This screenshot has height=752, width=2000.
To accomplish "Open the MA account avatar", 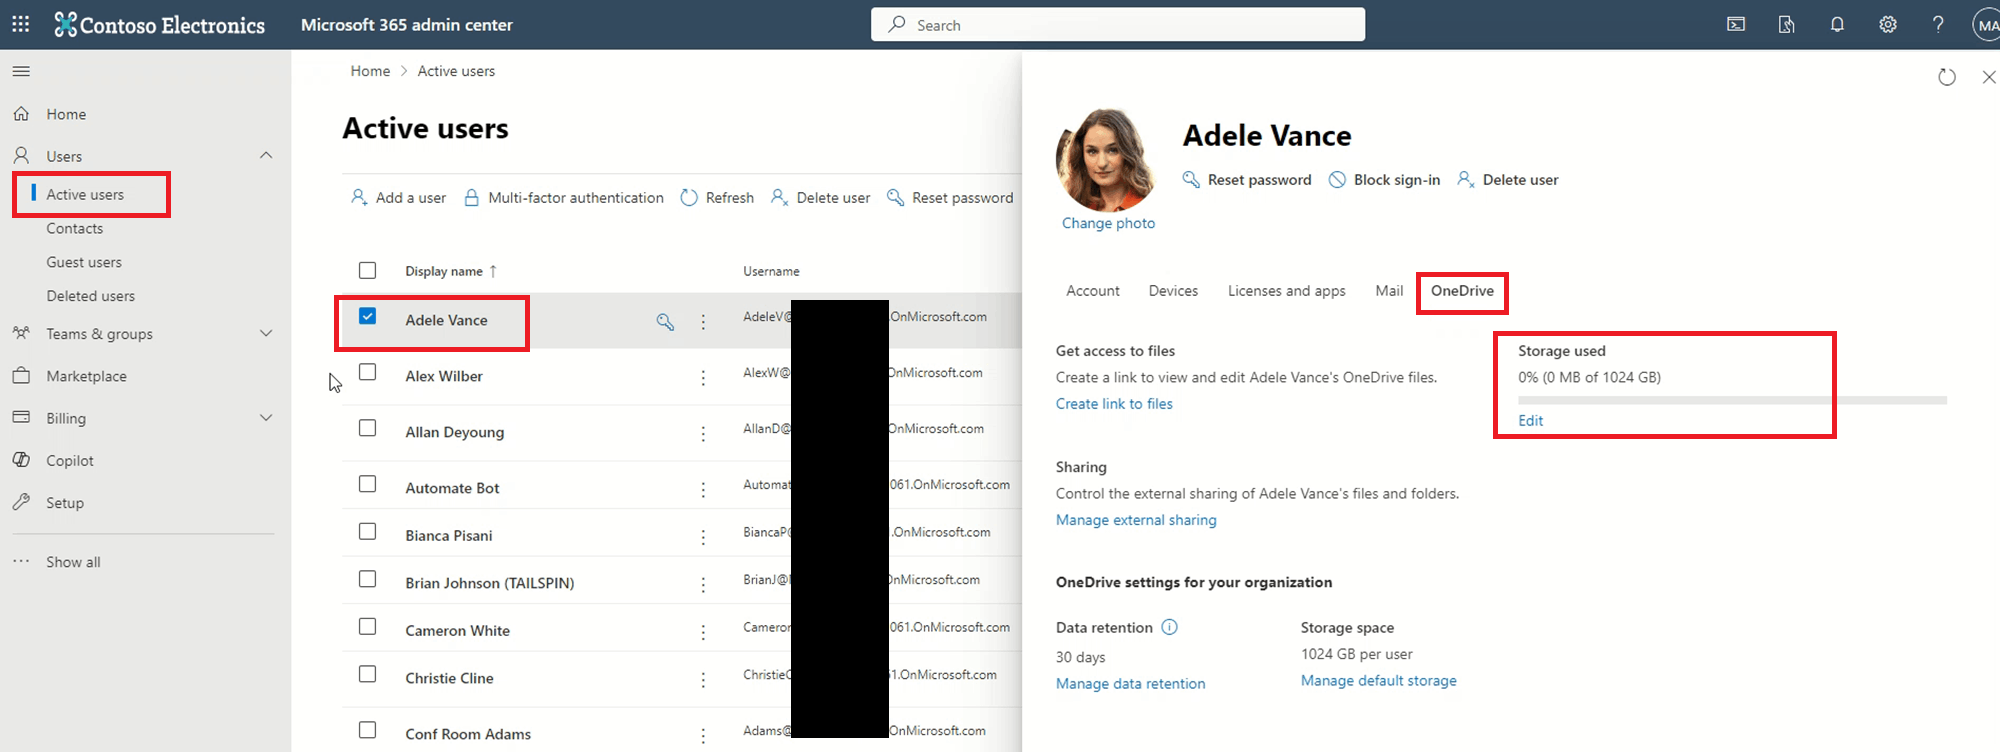I will 1987,25.
